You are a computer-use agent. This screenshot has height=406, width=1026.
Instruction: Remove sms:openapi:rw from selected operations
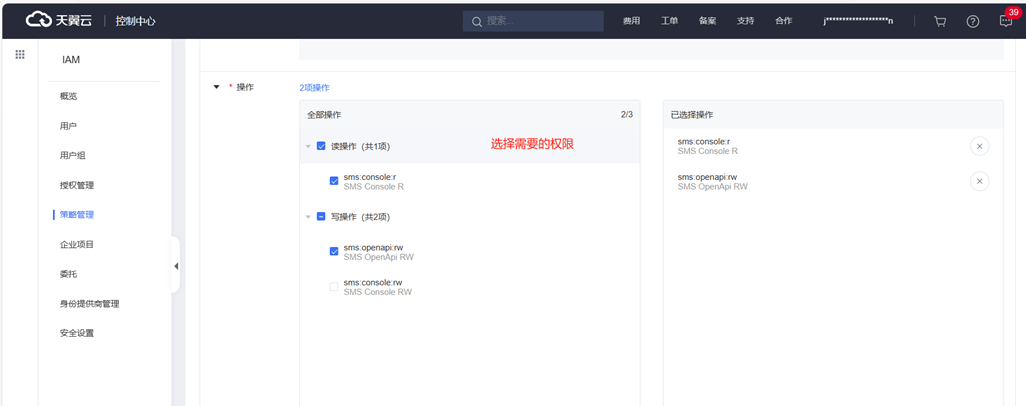(979, 181)
